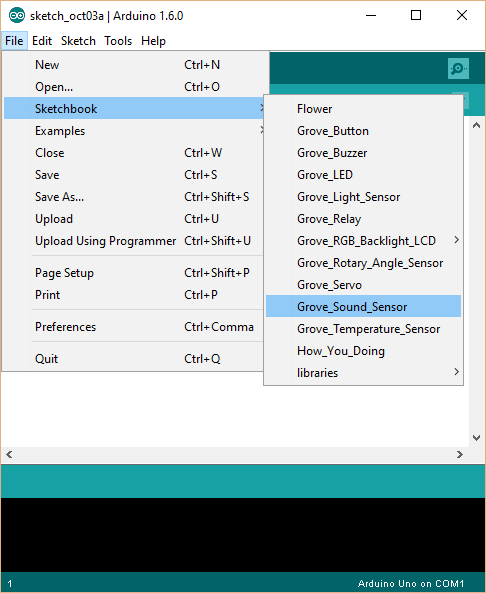Open the Edit menu
The image size is (486, 593).
click(x=42, y=41)
